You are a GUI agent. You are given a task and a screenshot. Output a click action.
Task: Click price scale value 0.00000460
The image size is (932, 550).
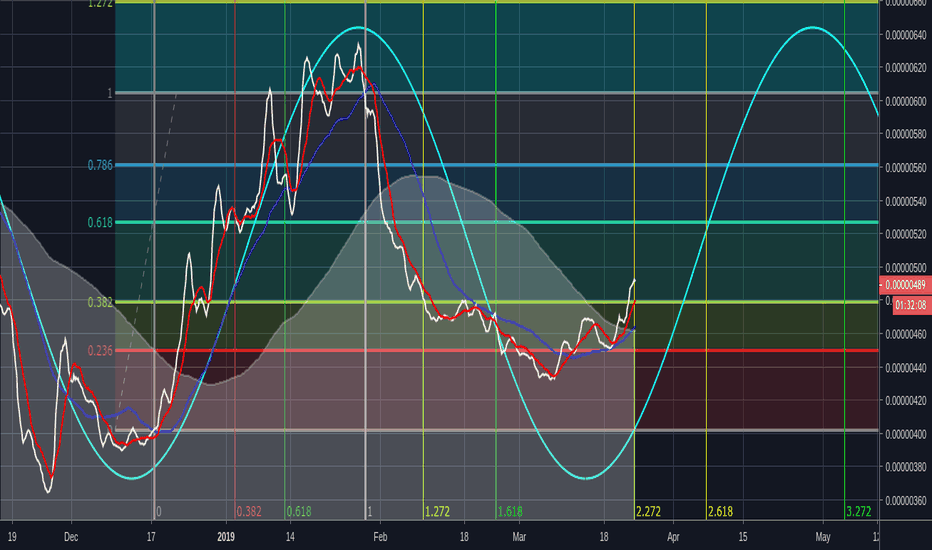(906, 334)
